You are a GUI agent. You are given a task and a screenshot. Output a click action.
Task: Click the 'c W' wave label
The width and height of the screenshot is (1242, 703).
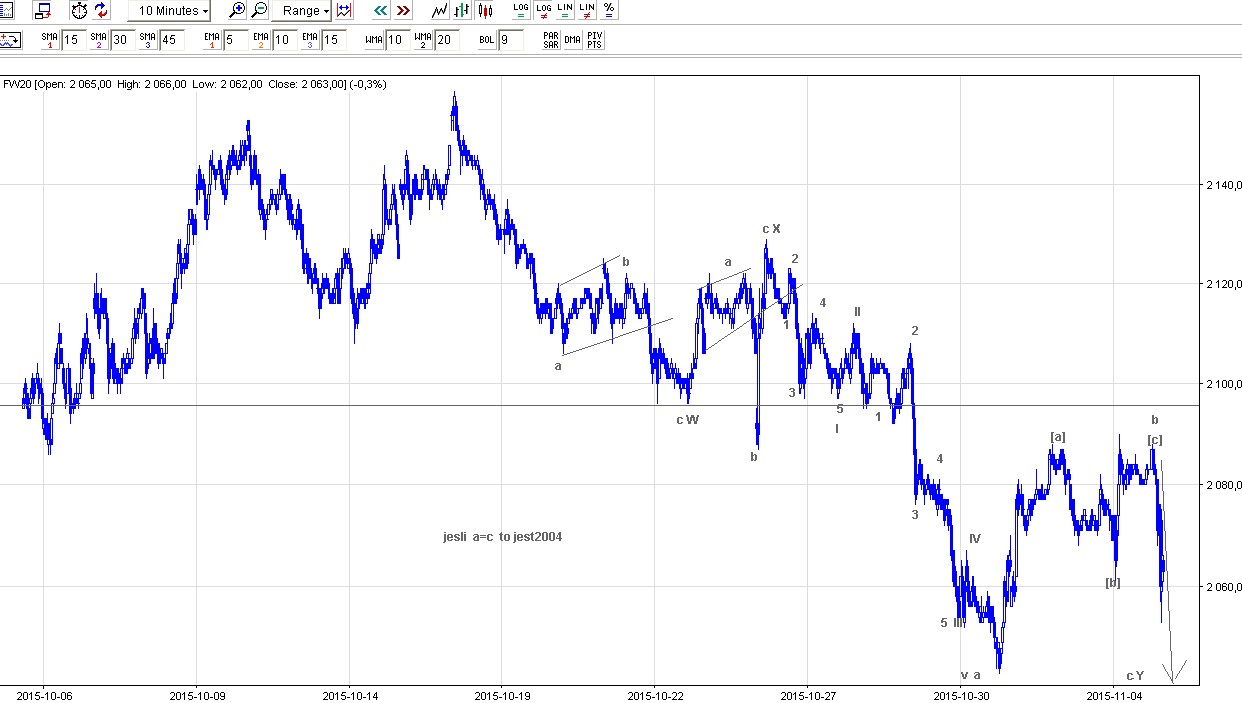[688, 420]
